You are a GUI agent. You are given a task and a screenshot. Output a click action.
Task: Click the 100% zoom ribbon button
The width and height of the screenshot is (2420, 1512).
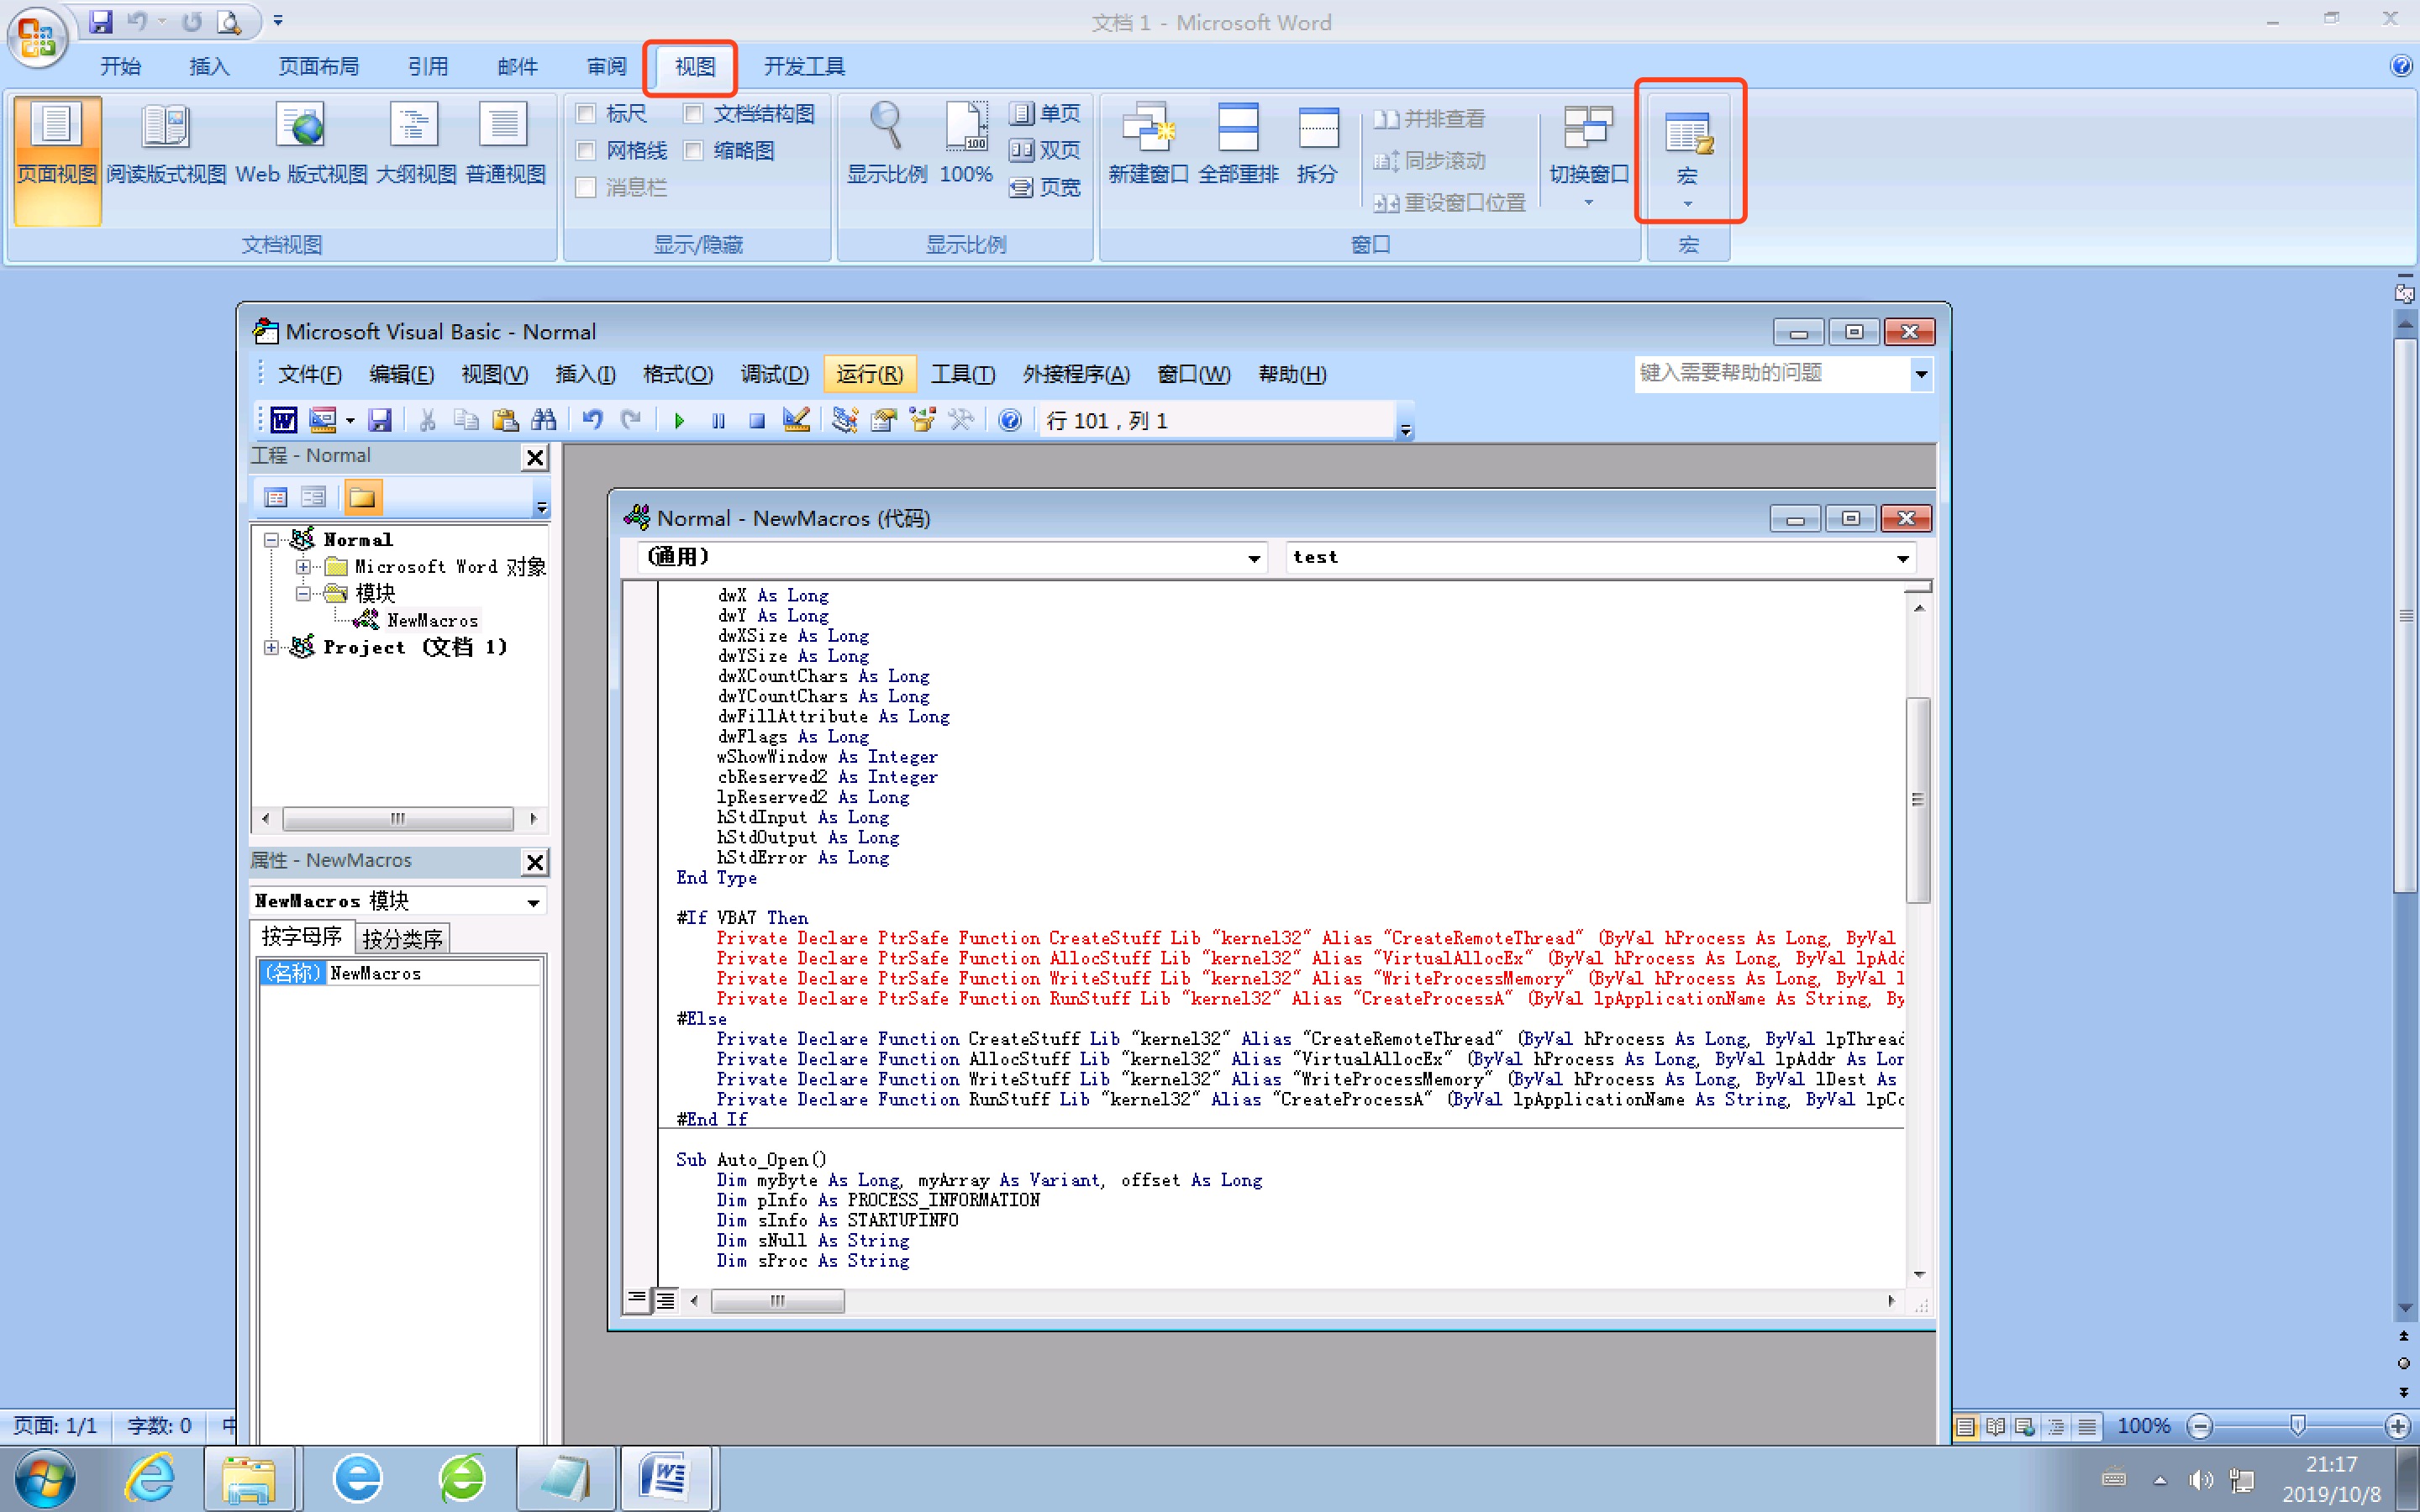click(966, 144)
